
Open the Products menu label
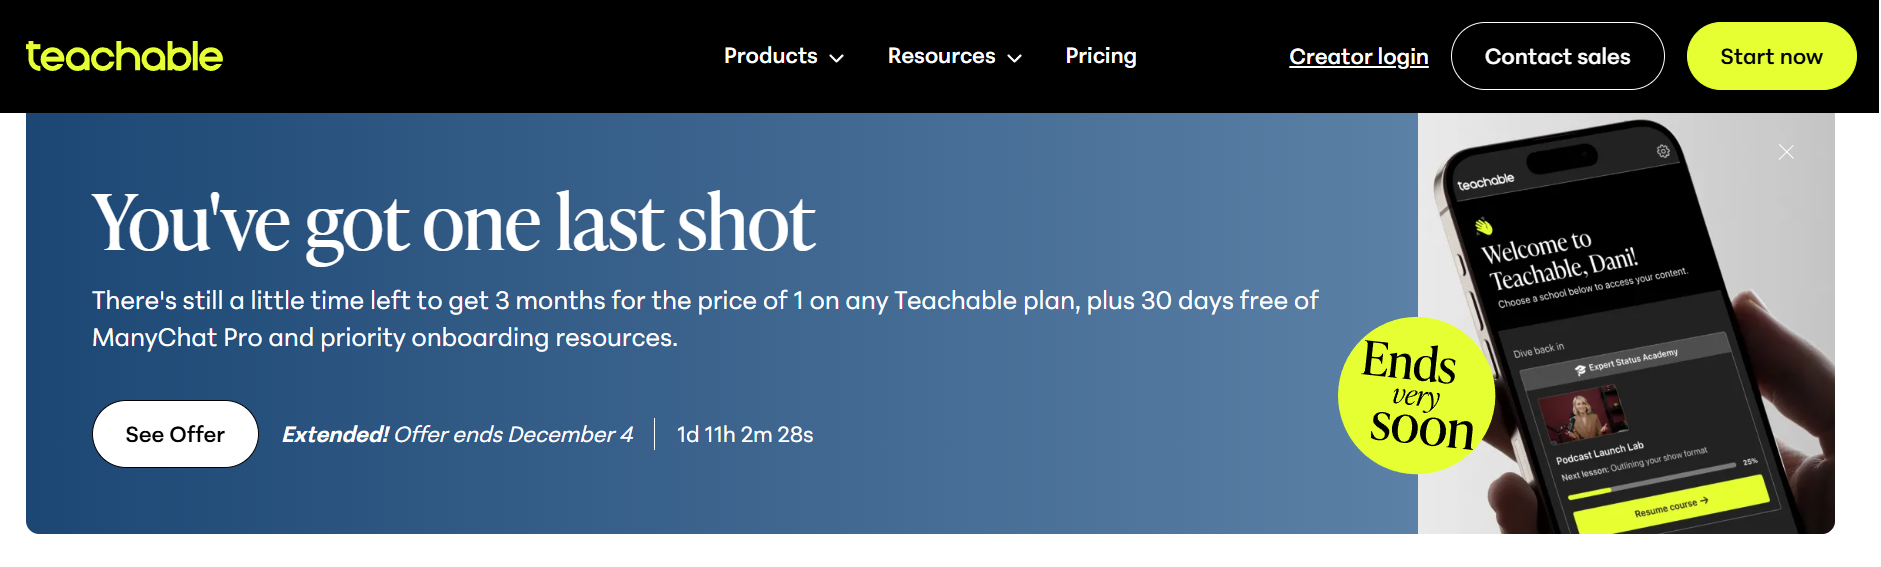770,56
